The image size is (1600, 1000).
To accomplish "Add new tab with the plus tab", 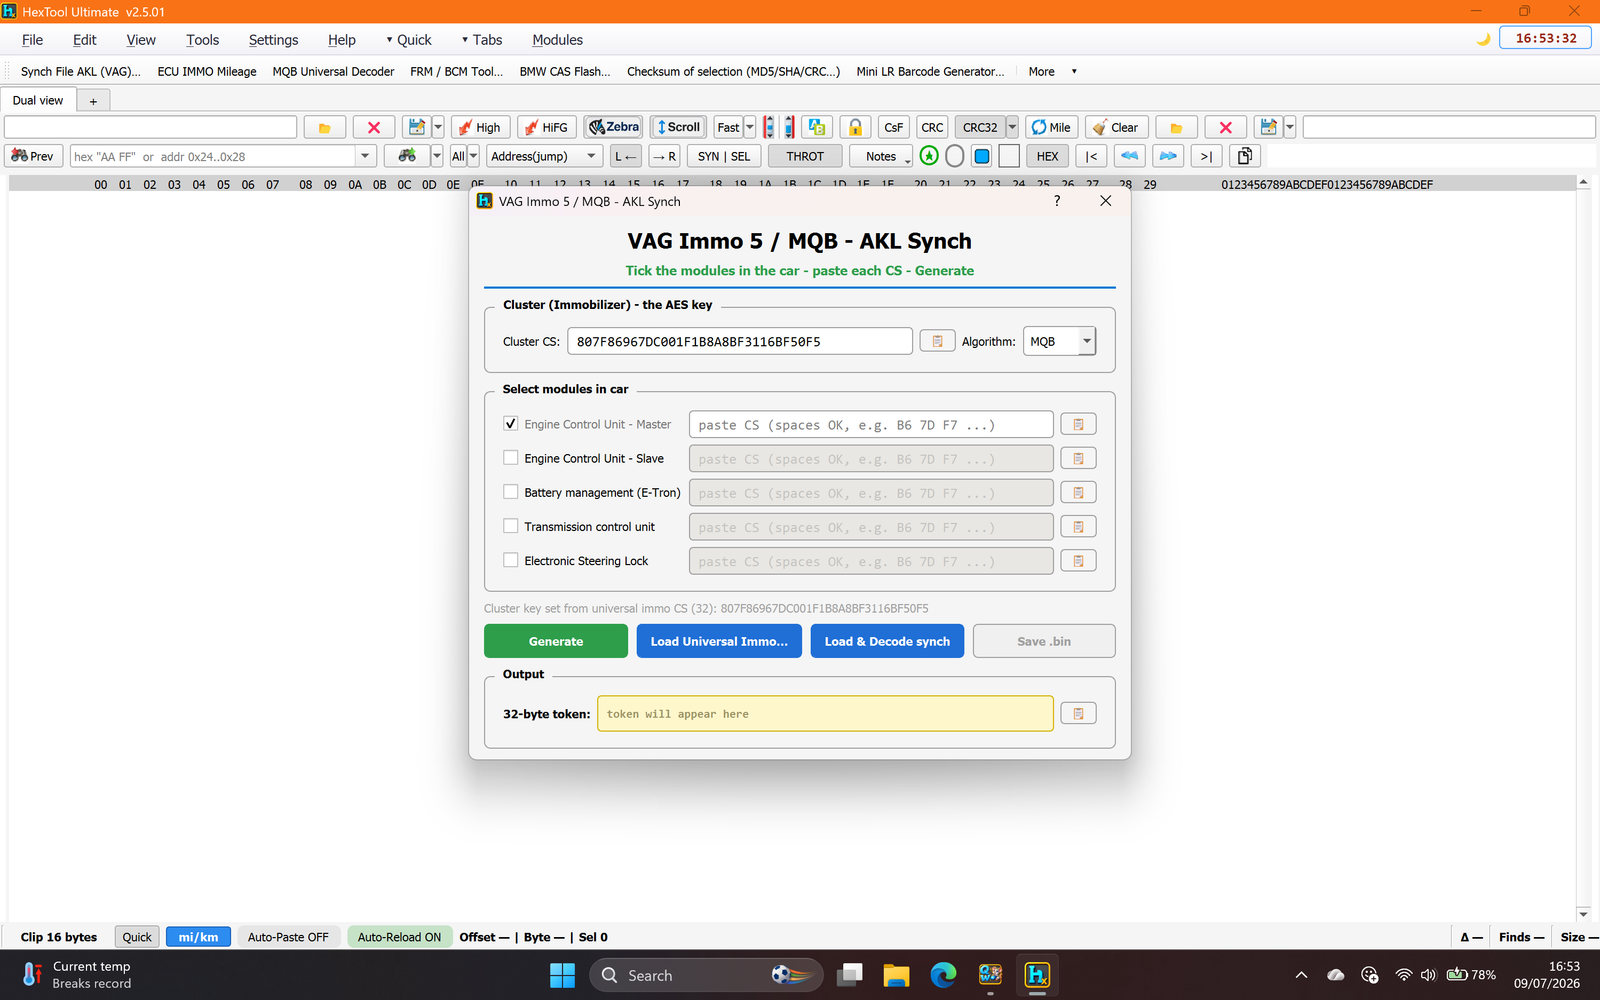I will (93, 101).
